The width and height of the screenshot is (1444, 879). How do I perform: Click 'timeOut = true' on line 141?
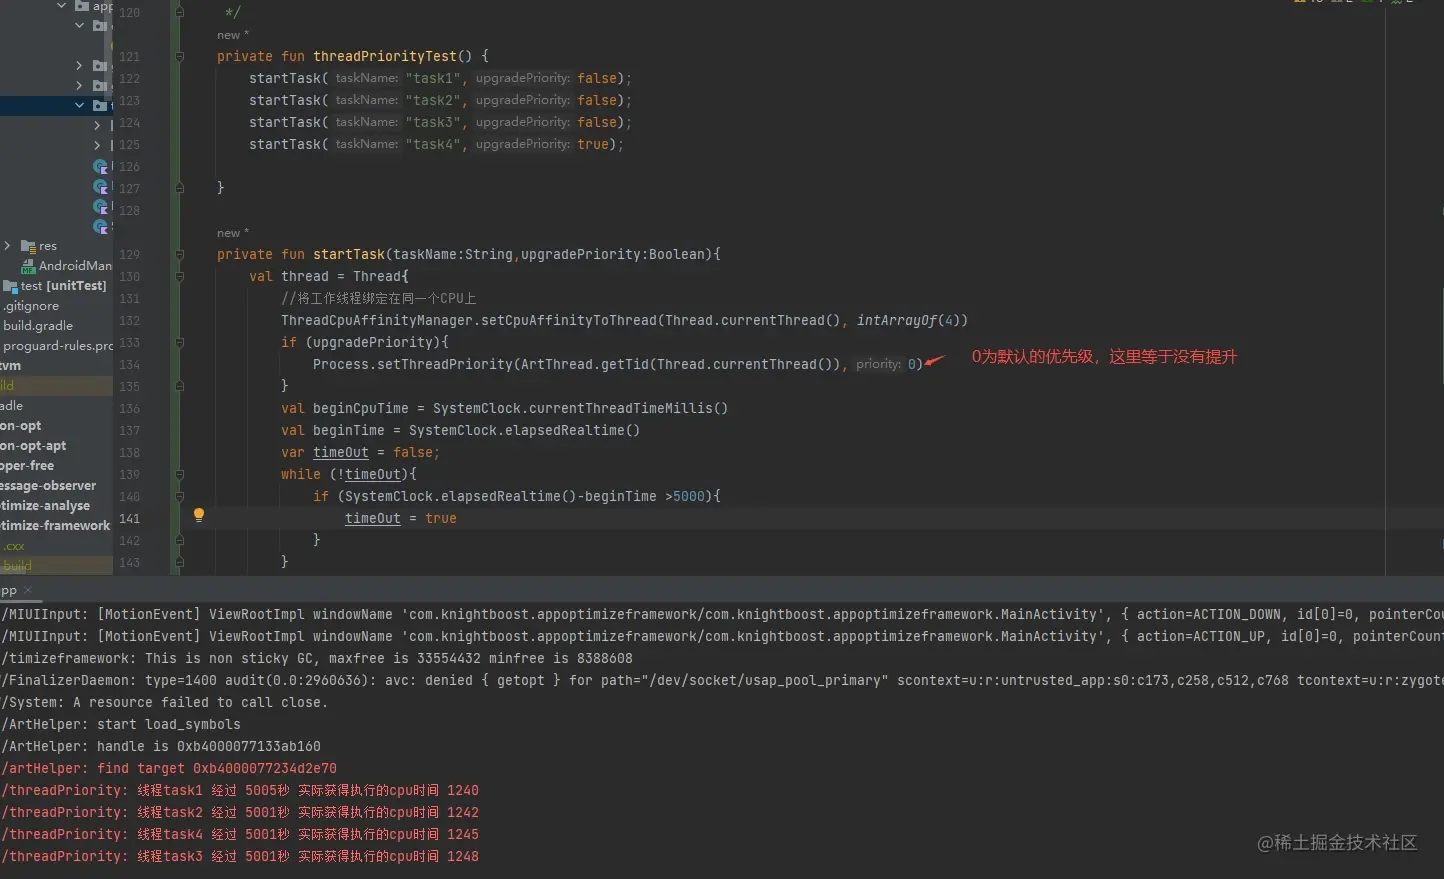(x=401, y=519)
